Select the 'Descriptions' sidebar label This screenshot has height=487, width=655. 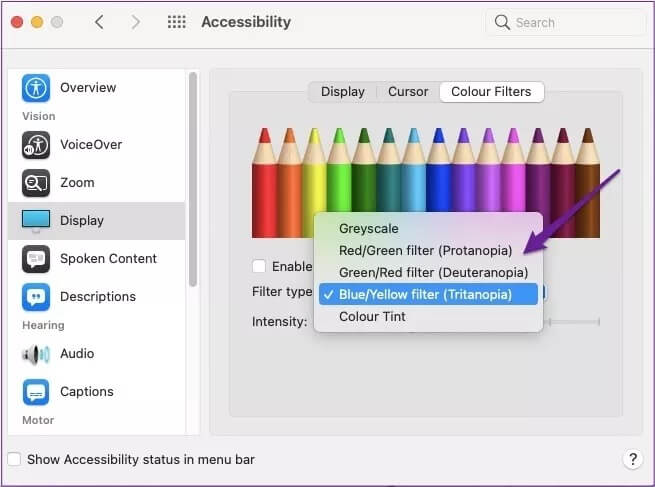pyautogui.click(x=98, y=297)
